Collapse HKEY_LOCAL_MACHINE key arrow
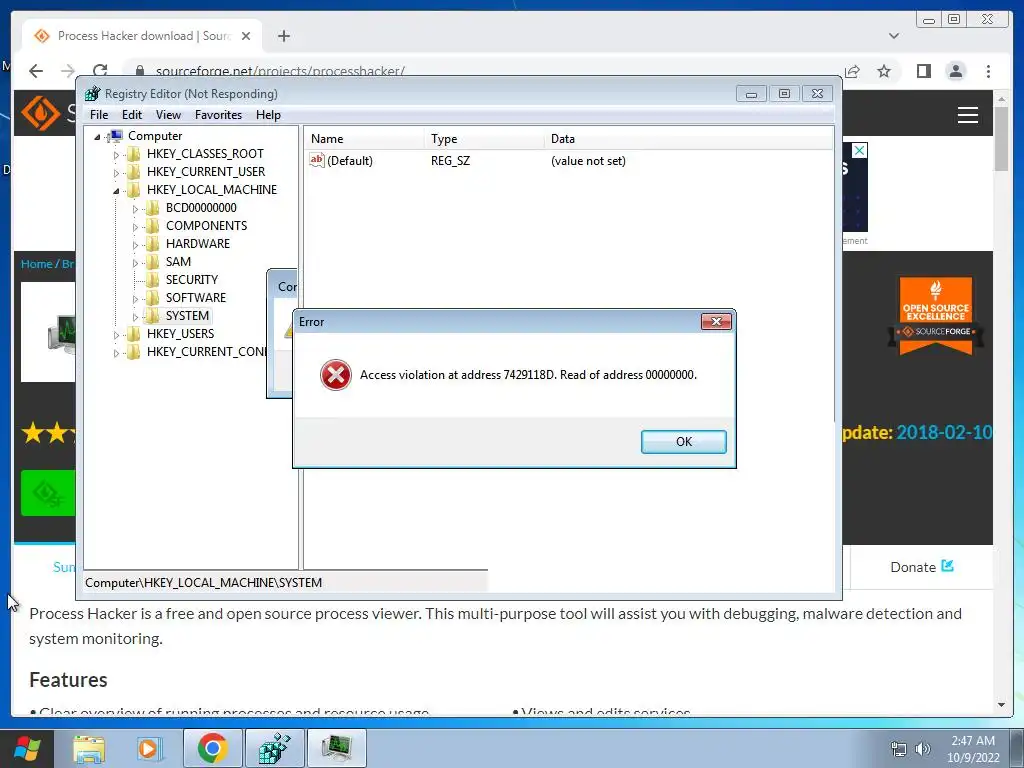1024x768 pixels. 116,191
